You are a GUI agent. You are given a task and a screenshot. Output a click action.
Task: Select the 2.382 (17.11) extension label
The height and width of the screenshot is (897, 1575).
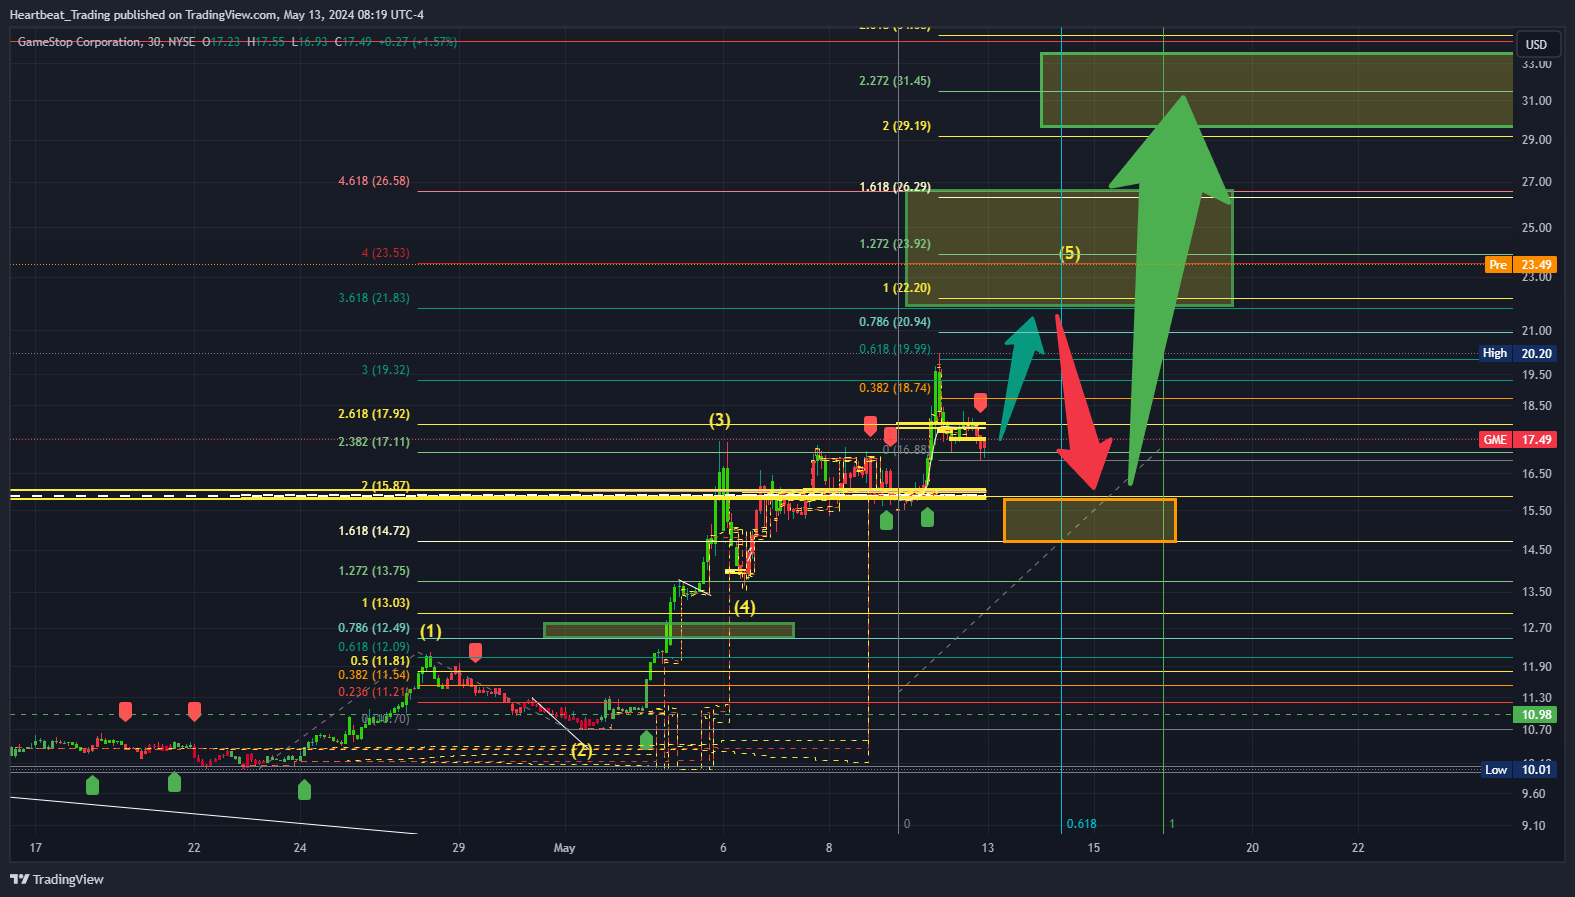pos(374,441)
